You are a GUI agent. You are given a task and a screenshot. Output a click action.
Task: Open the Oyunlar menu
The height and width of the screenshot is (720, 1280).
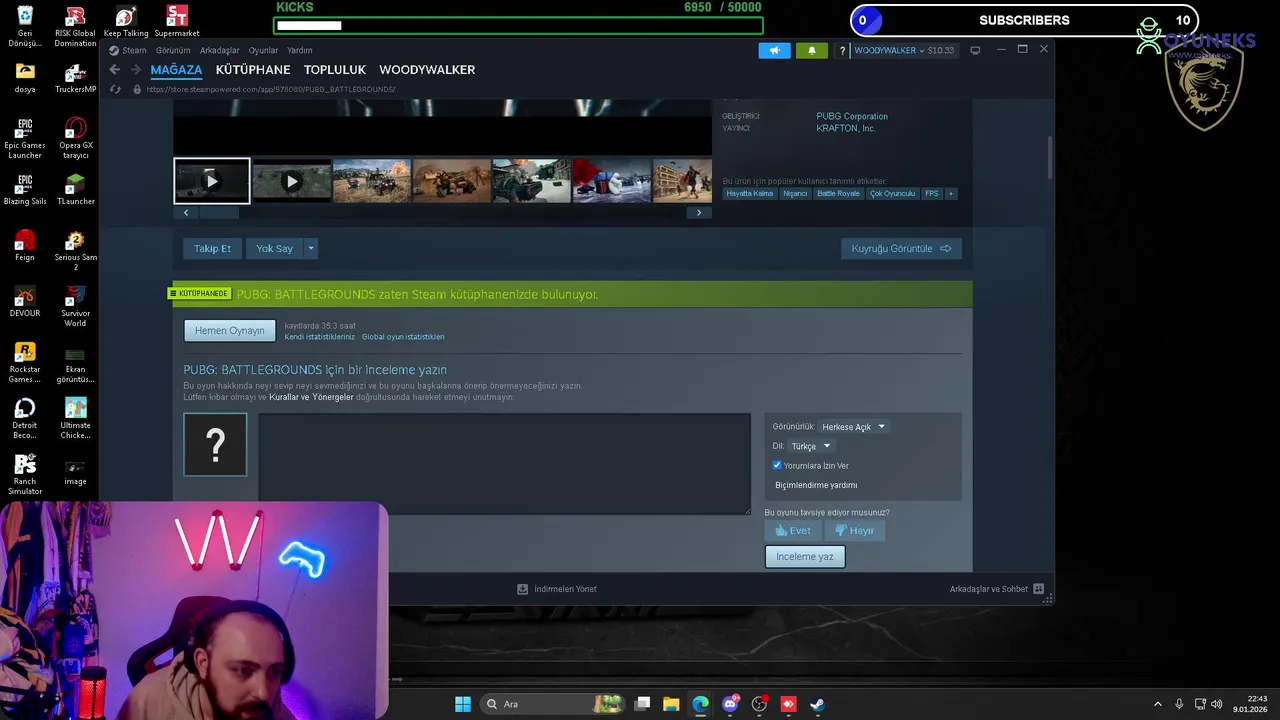264,50
